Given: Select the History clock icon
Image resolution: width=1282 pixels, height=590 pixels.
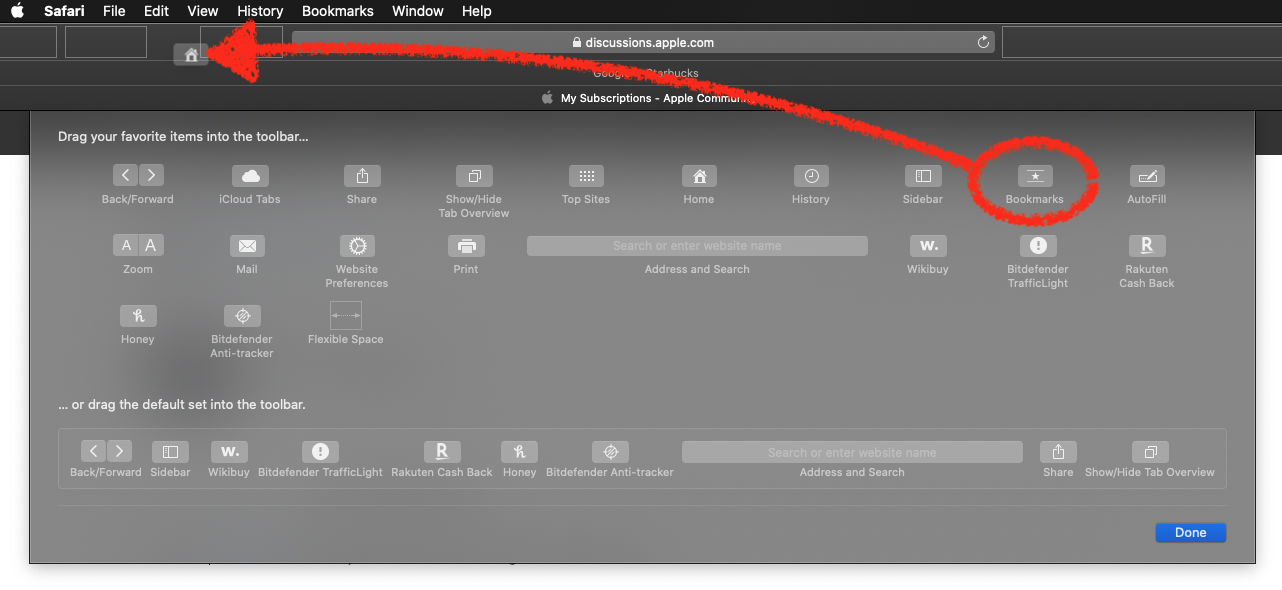Looking at the screenshot, I should click(811, 176).
